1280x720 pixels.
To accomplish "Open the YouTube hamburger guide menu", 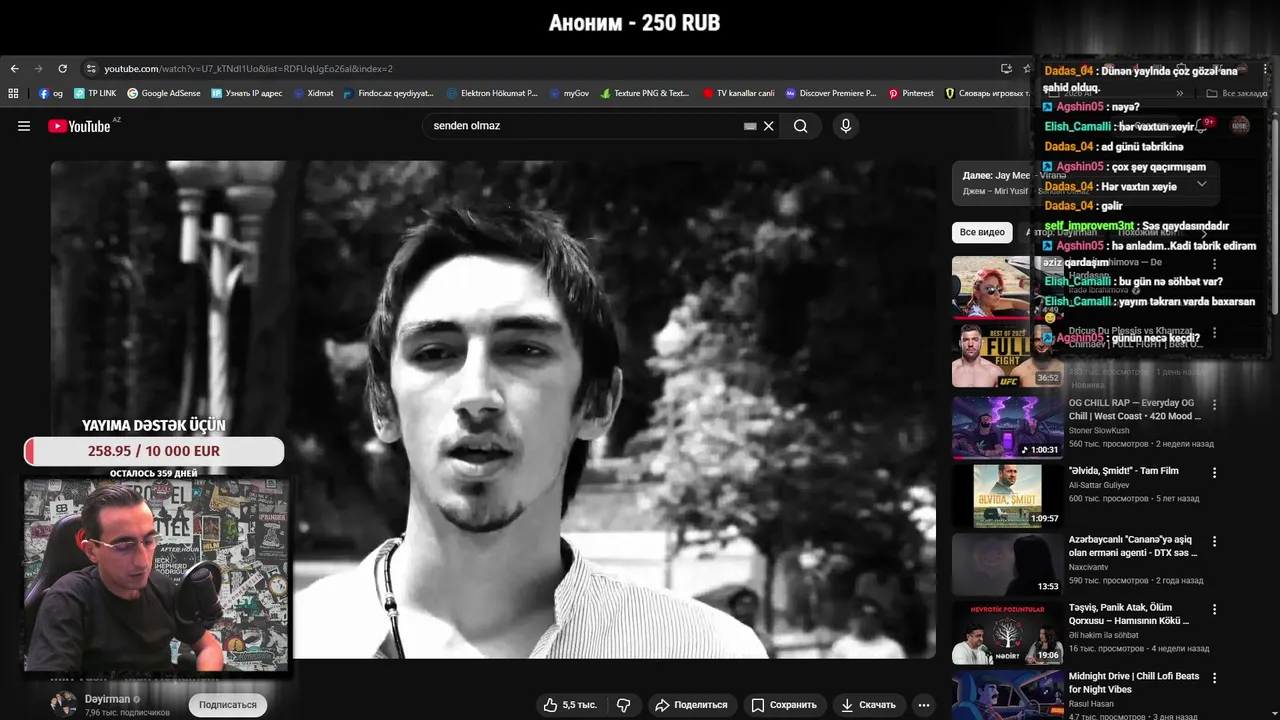I will click(x=24, y=126).
